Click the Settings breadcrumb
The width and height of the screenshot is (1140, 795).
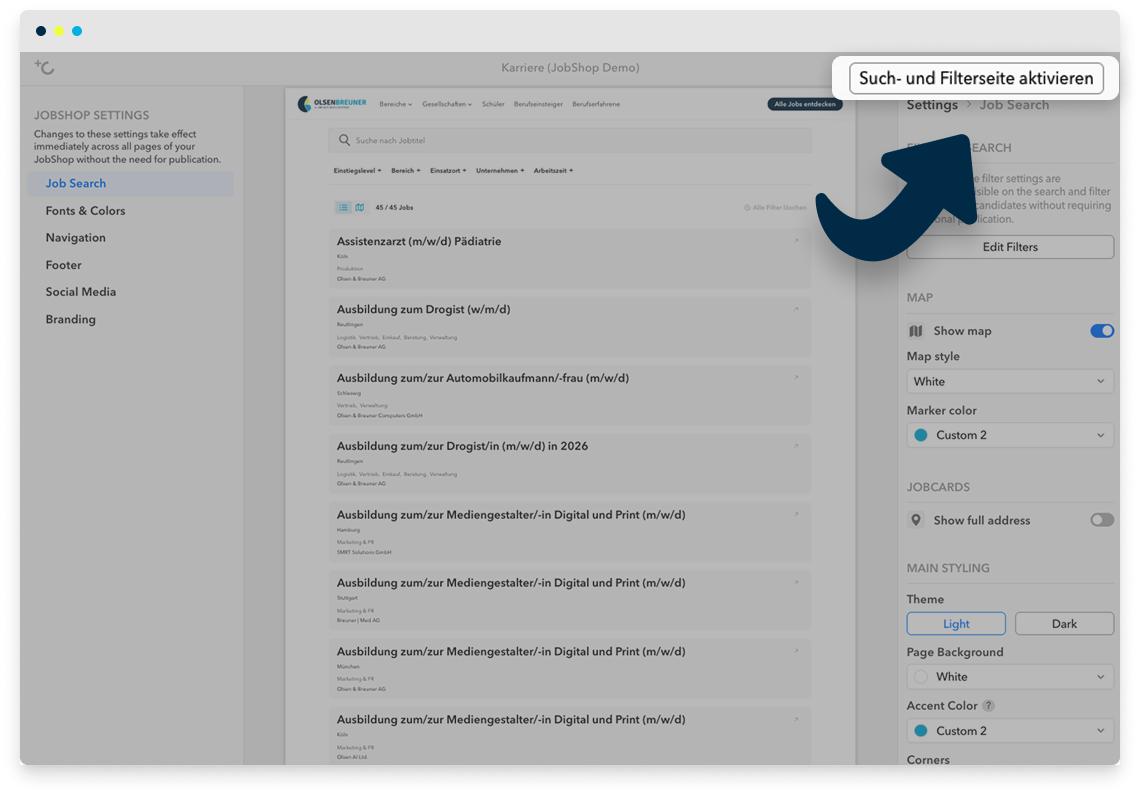(x=932, y=105)
